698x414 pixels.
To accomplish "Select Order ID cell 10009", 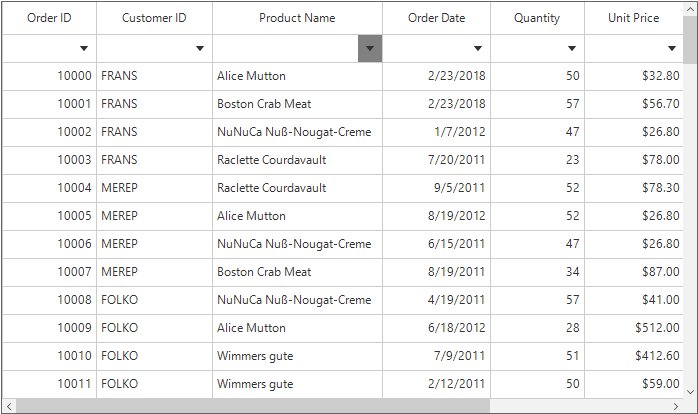I will 49,329.
